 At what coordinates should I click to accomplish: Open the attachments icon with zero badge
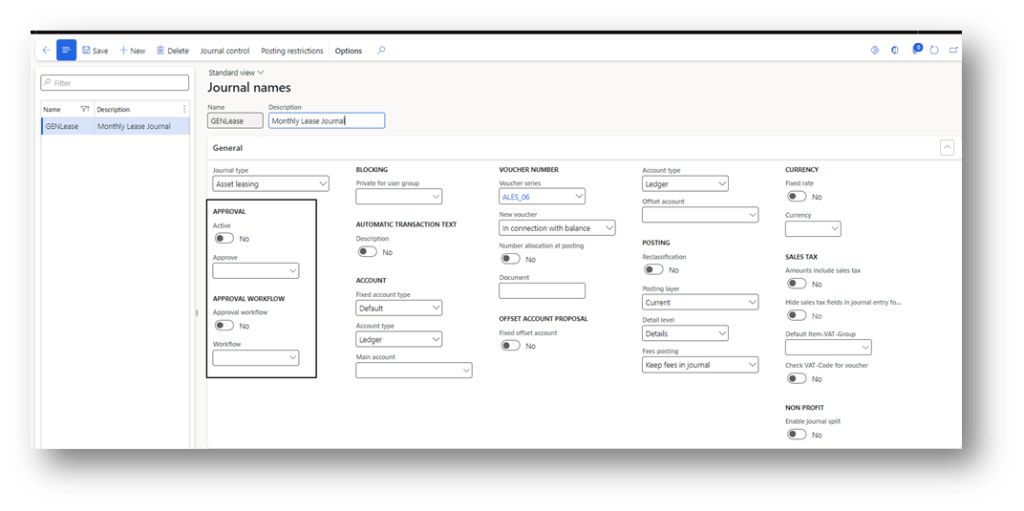[915, 50]
